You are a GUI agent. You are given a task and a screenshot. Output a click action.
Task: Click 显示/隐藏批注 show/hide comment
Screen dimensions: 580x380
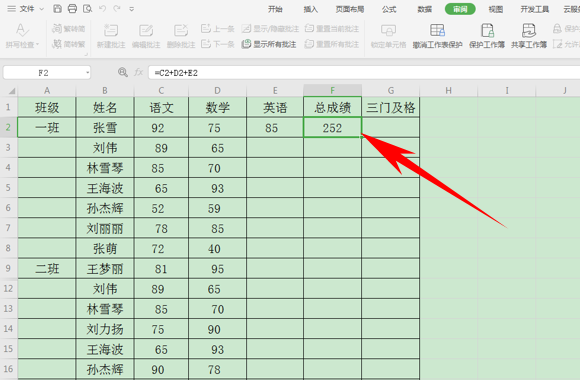(x=270, y=28)
